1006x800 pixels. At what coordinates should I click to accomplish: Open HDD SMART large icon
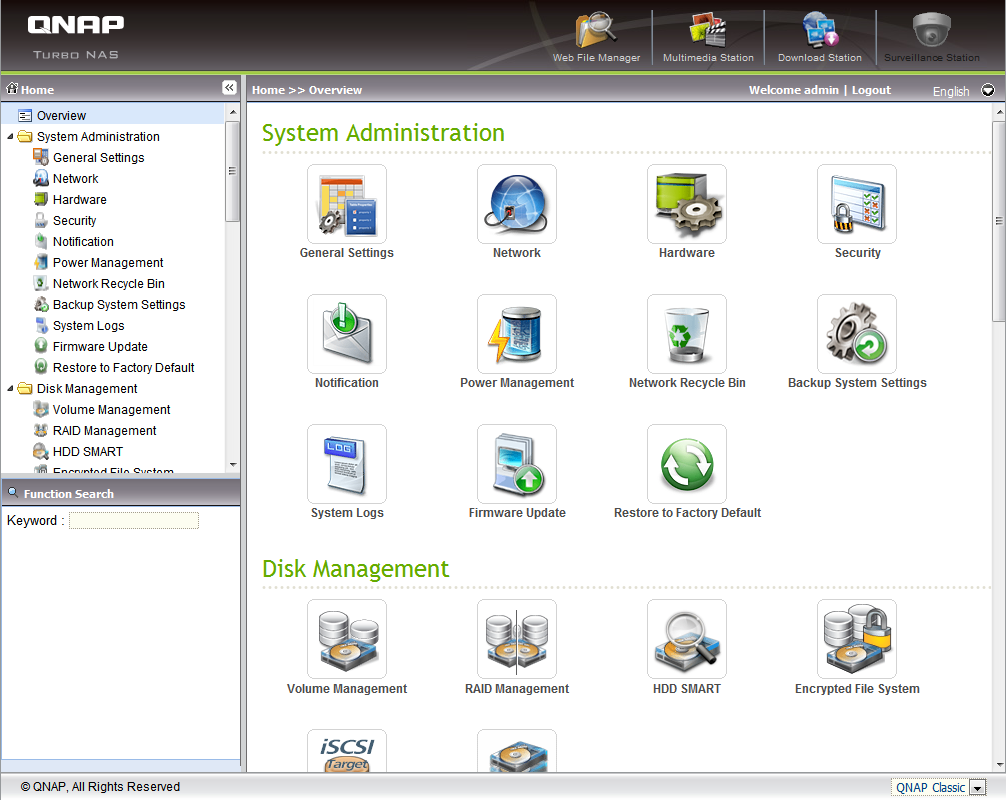pyautogui.click(x=686, y=639)
